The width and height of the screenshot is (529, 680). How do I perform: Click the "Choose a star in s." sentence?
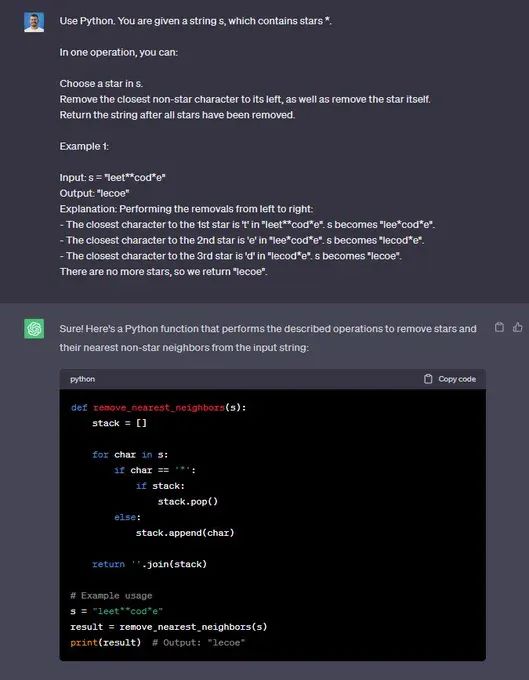pyautogui.click(x=101, y=83)
